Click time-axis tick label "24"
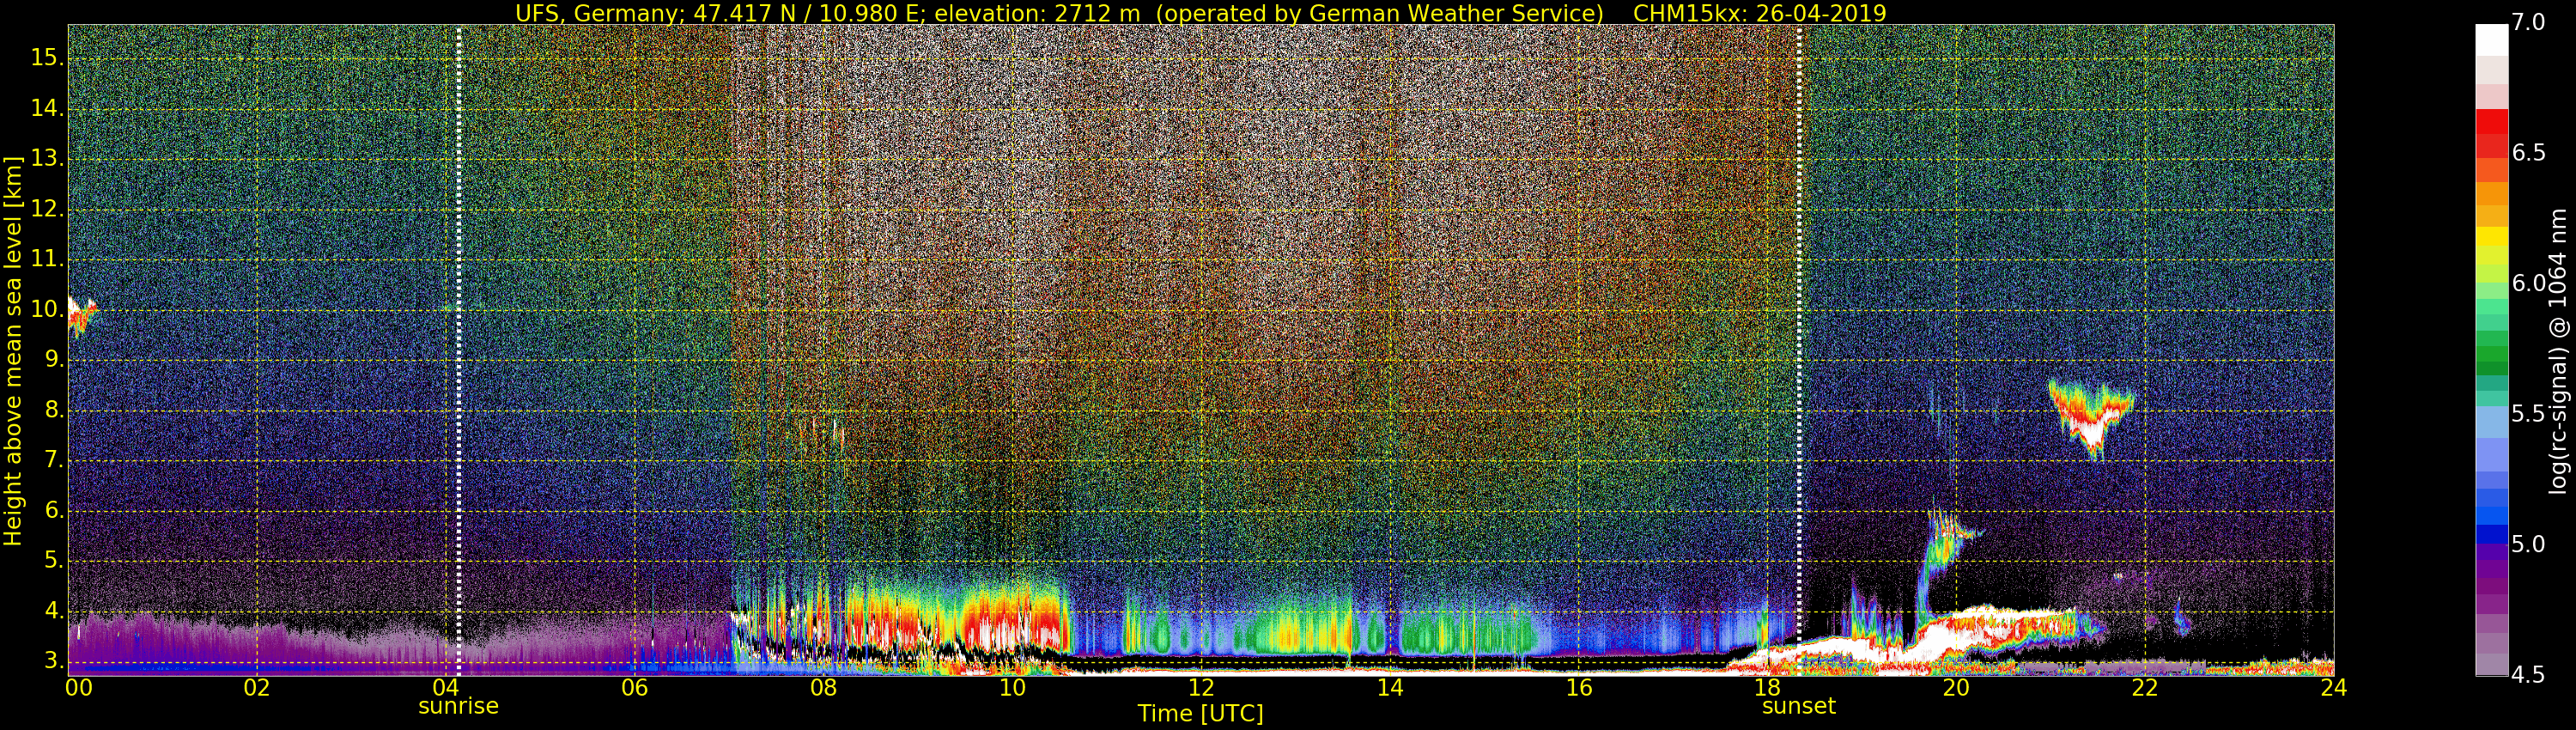The image size is (2576, 730). tap(2334, 688)
